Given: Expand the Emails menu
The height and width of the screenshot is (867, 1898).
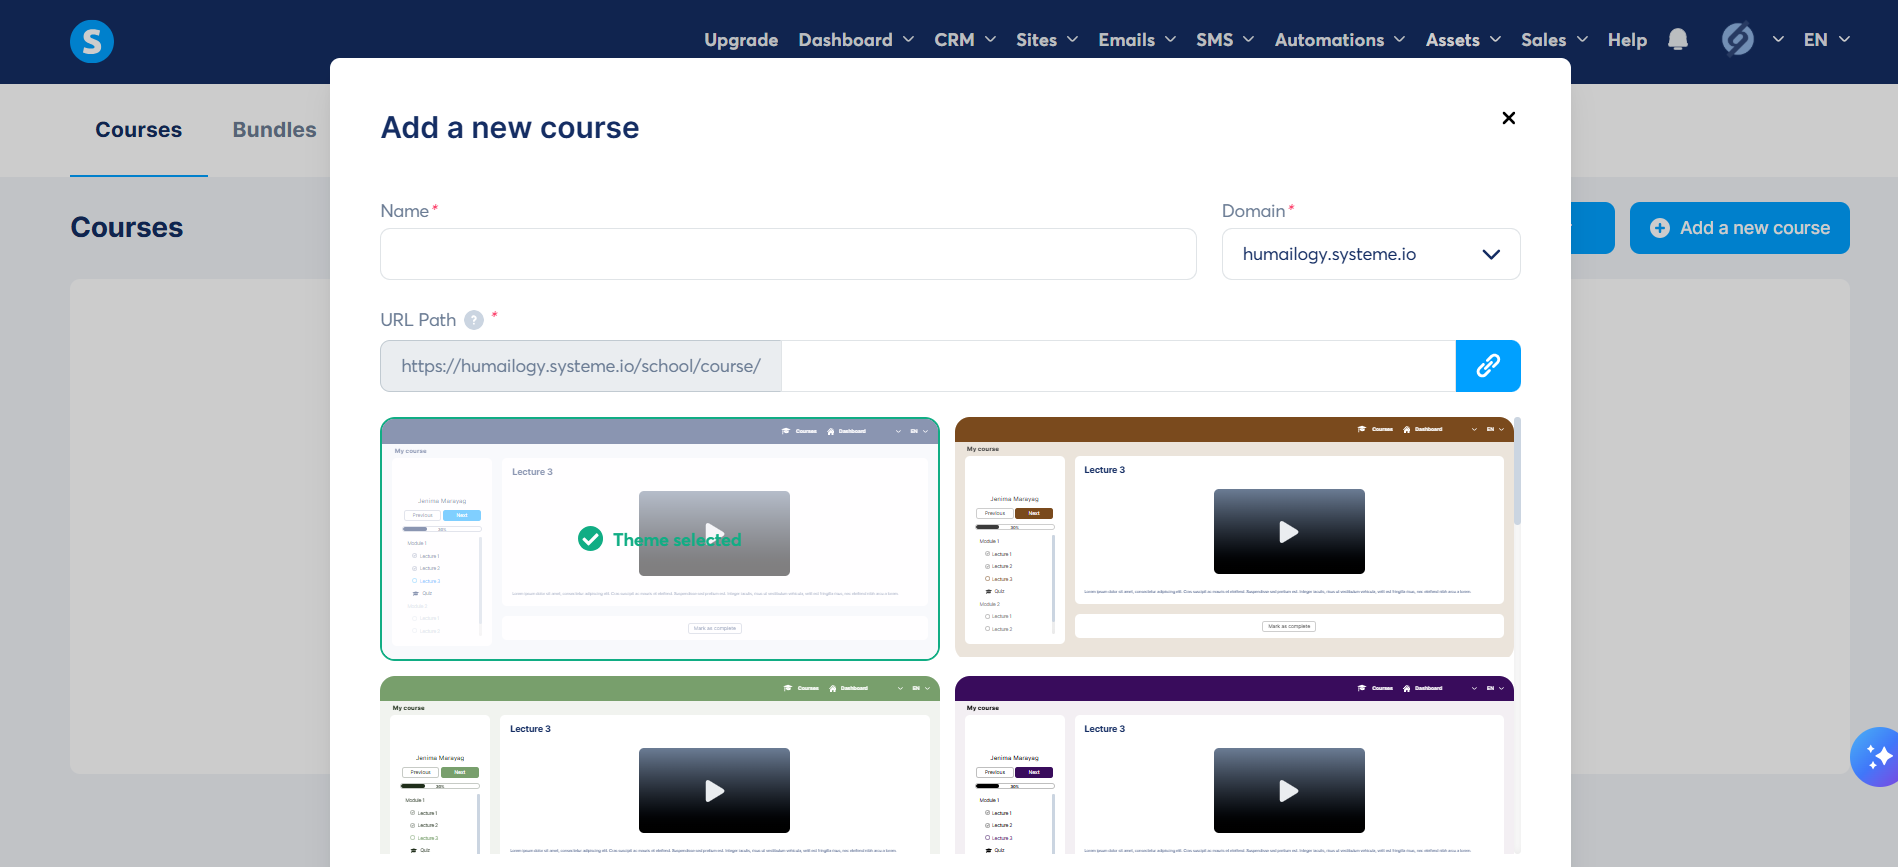Looking at the screenshot, I should [x=1137, y=40].
